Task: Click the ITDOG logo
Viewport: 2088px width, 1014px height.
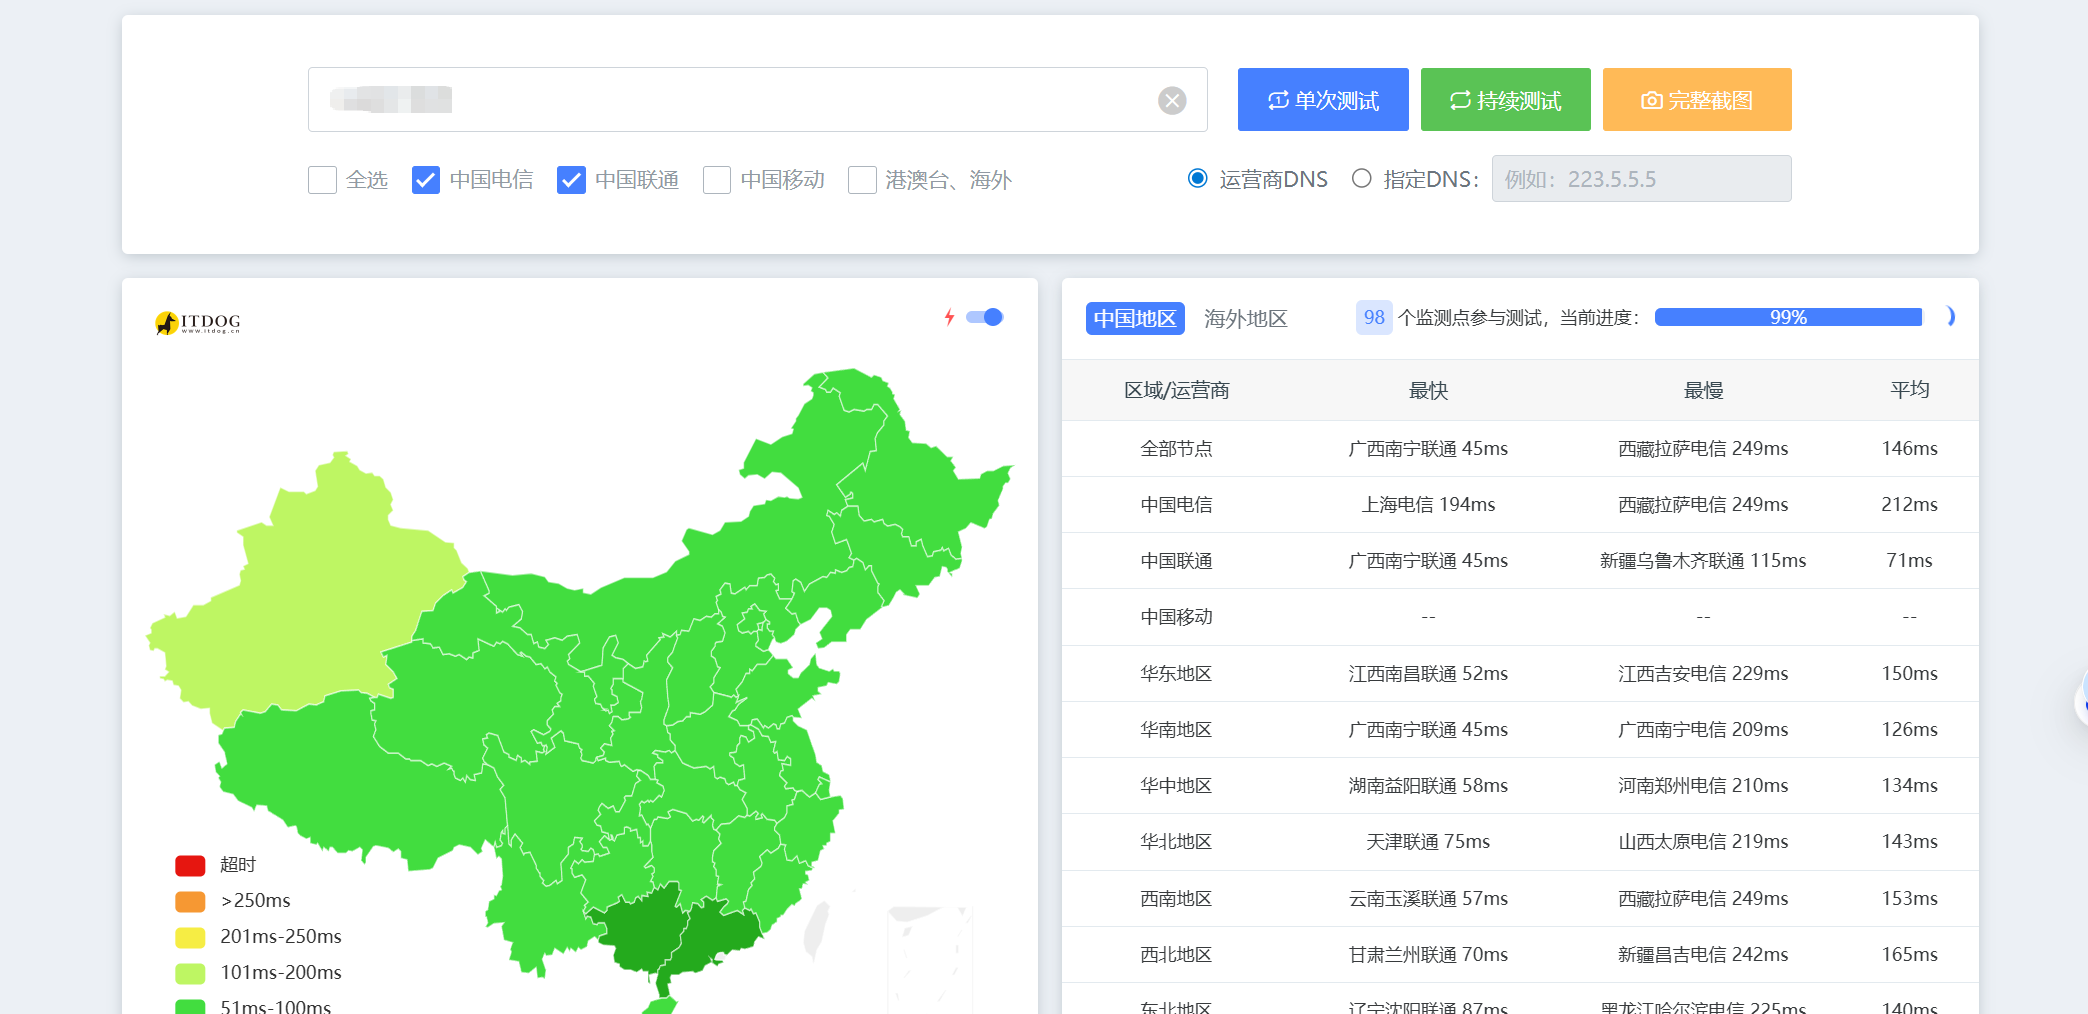Action: coord(198,322)
